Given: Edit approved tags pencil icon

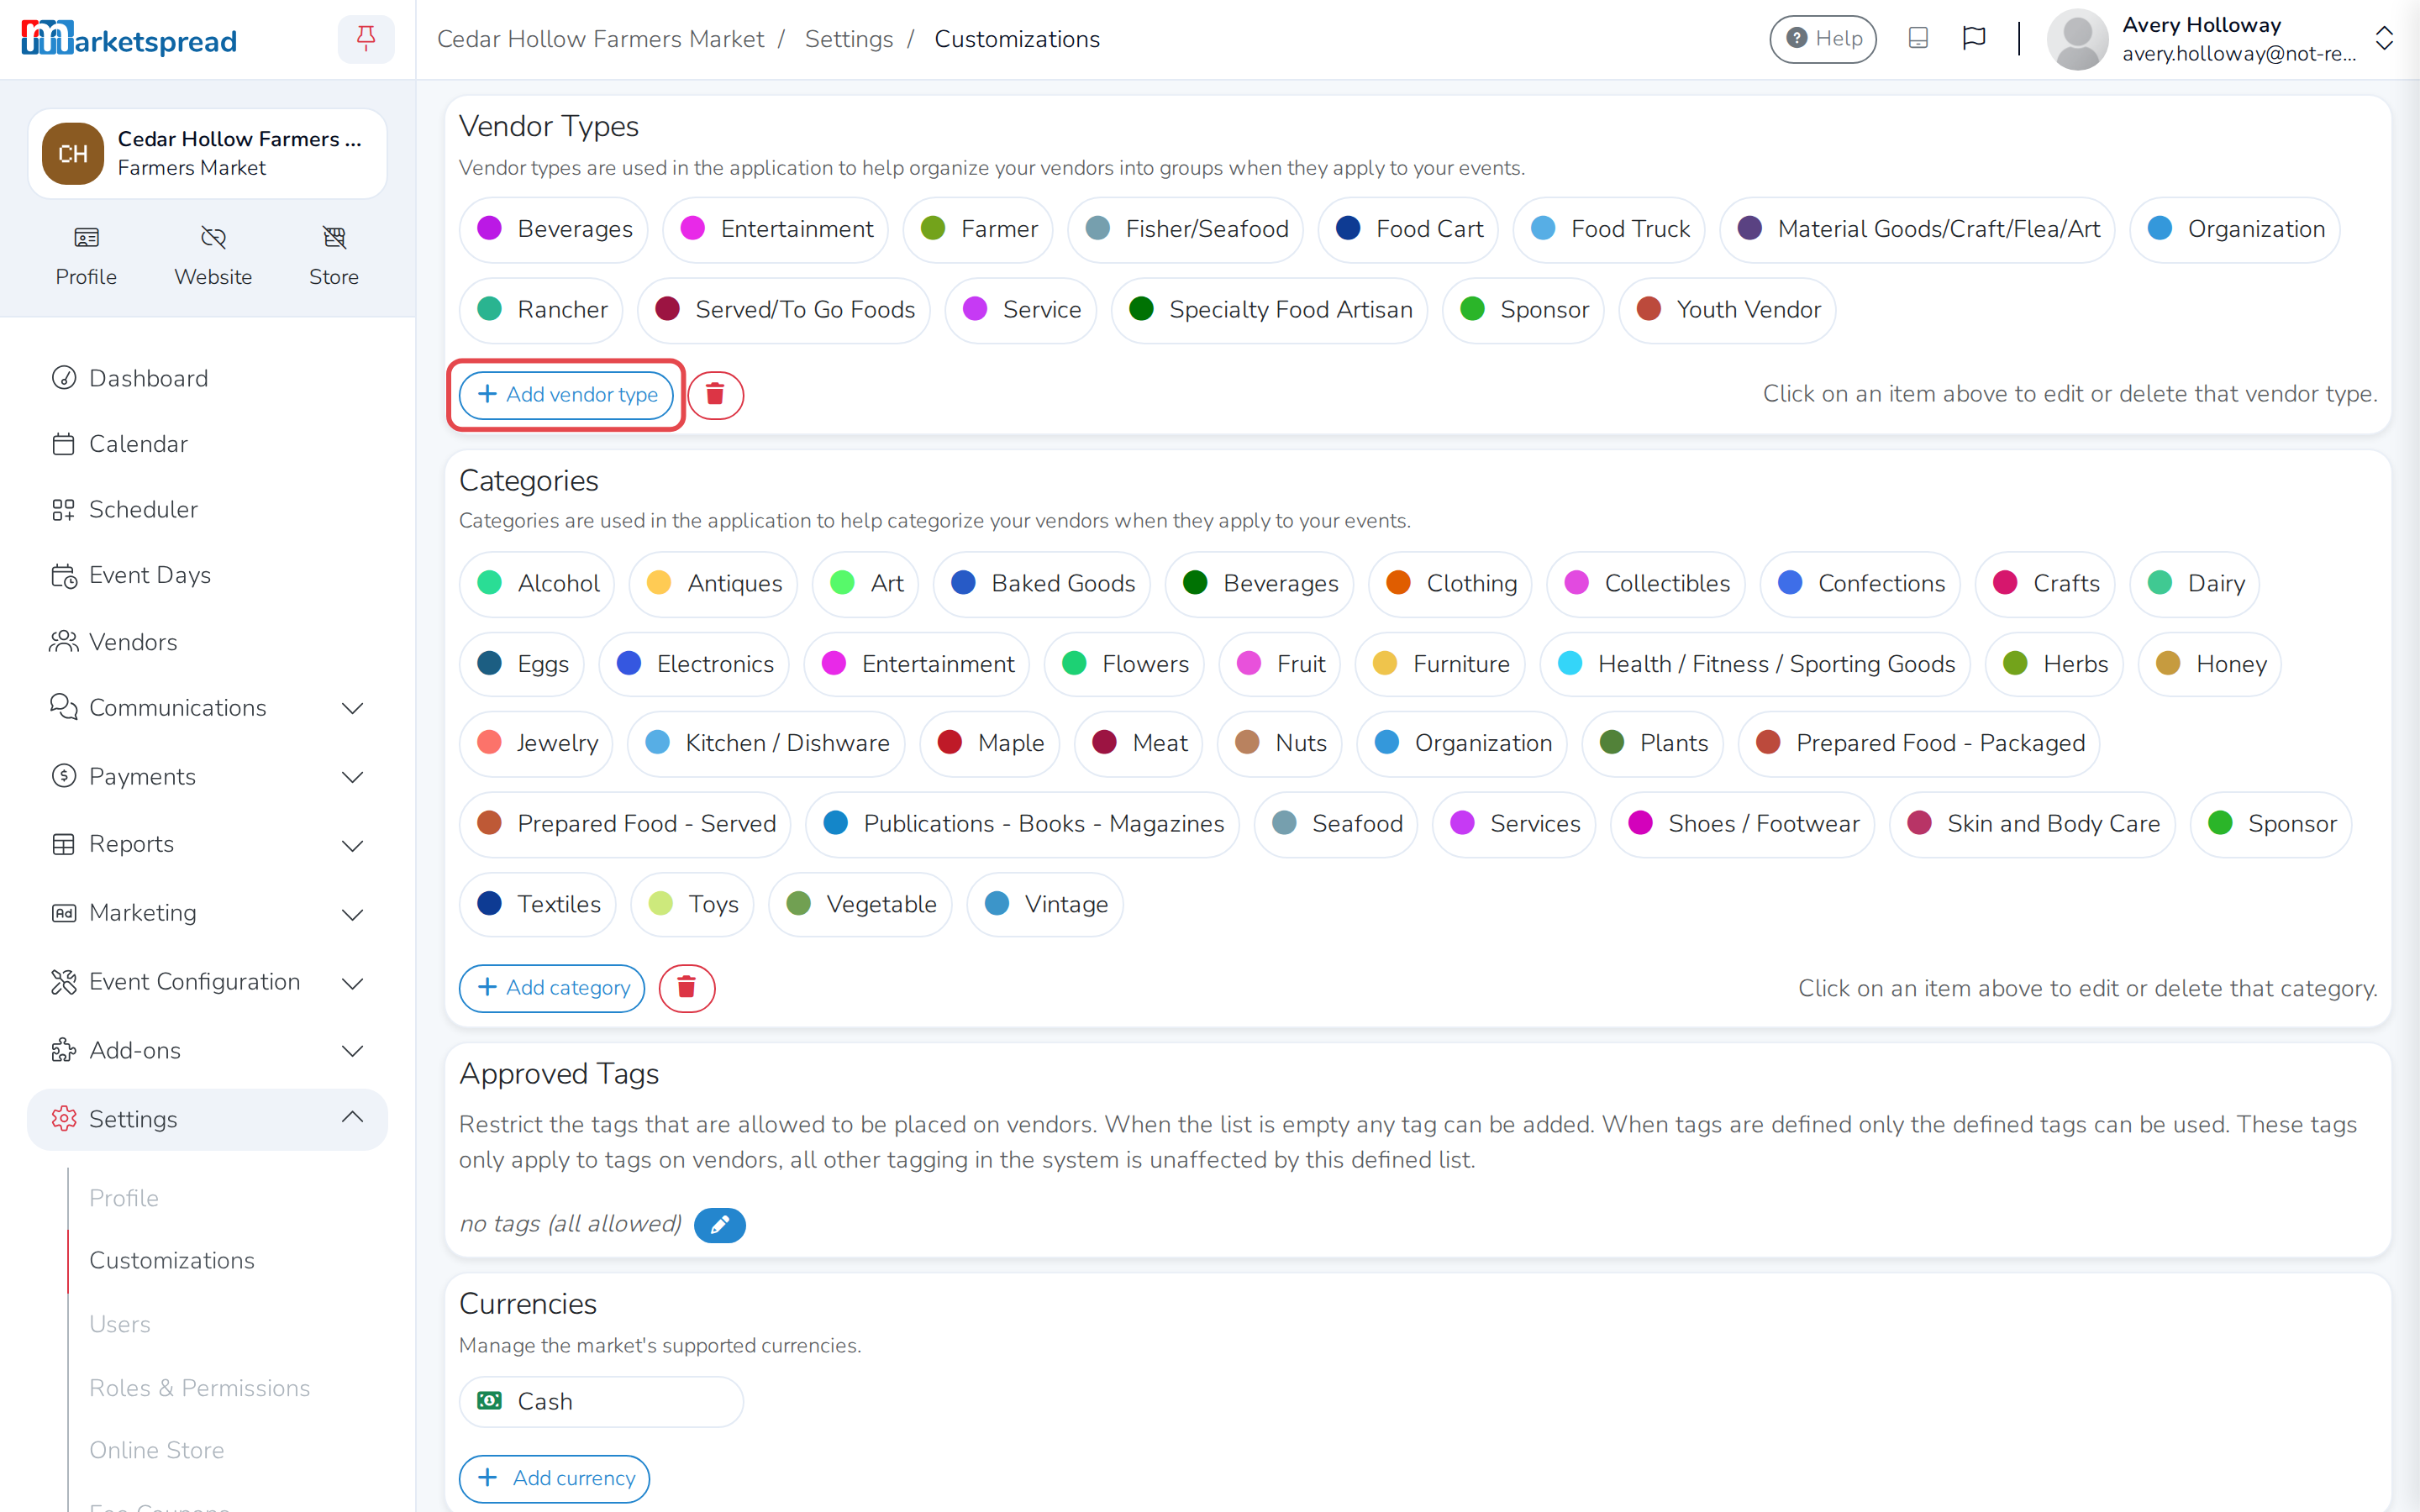Looking at the screenshot, I should tap(720, 1224).
